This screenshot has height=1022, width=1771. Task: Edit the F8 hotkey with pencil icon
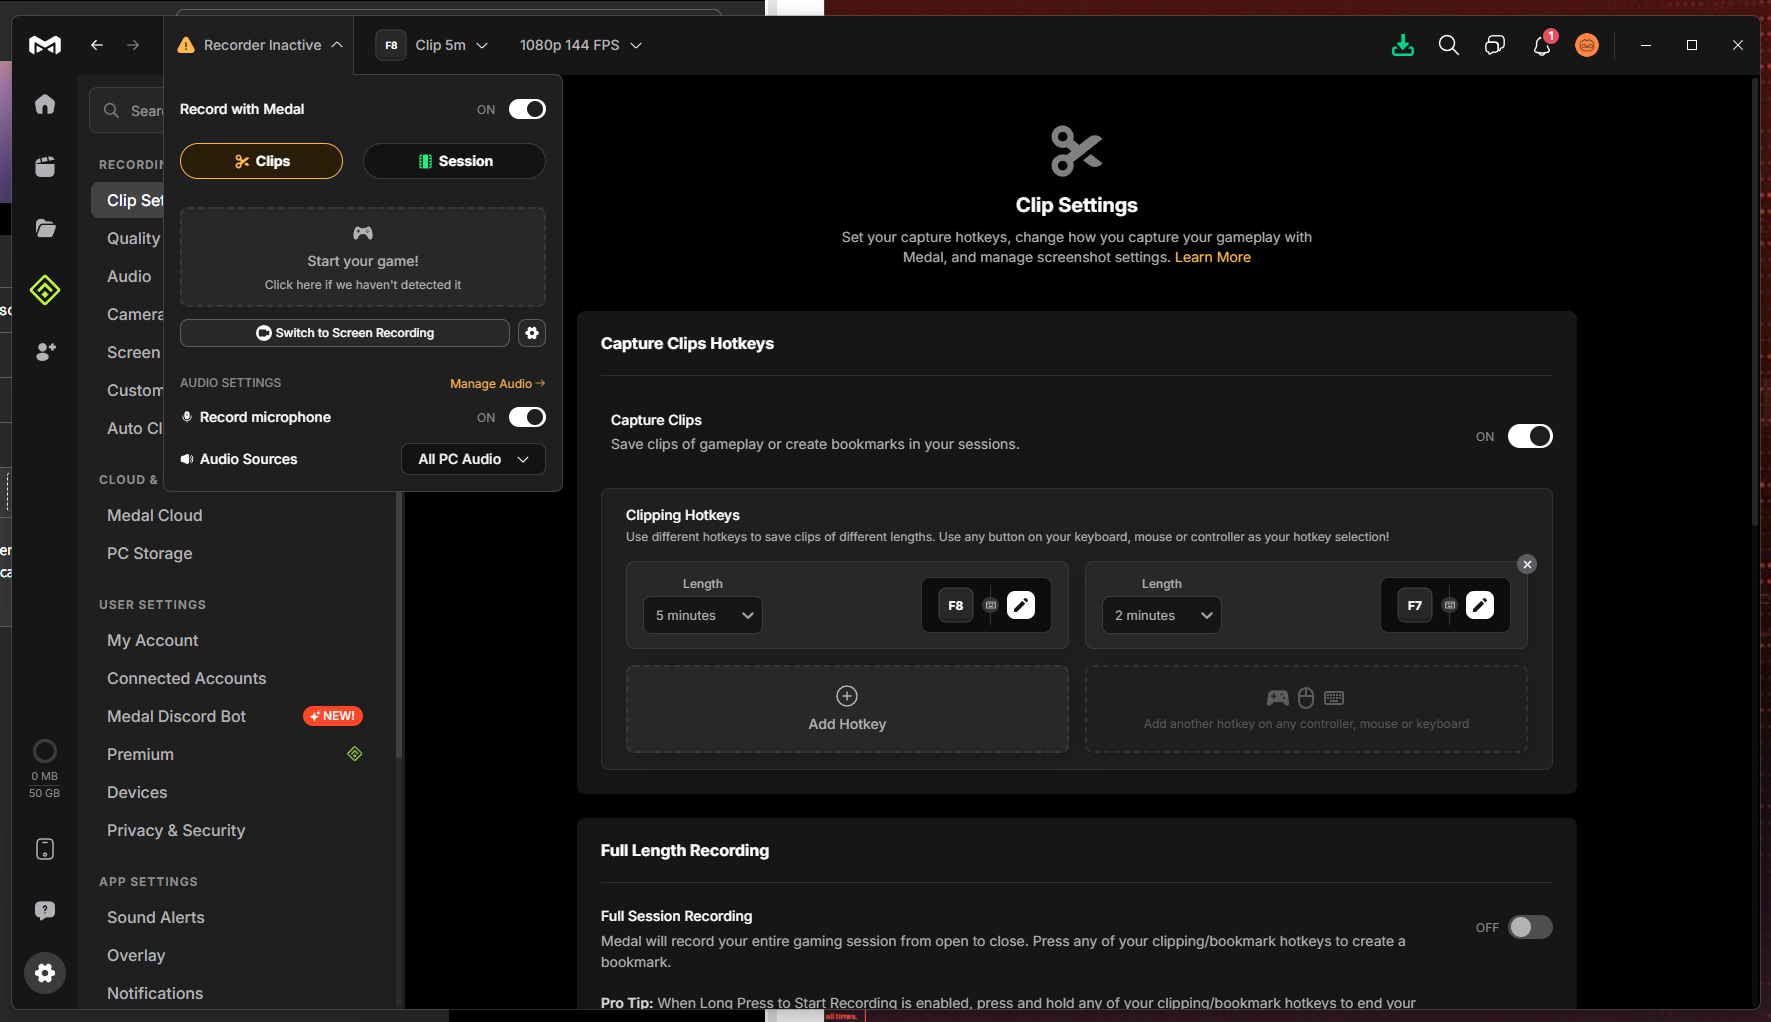1021,605
